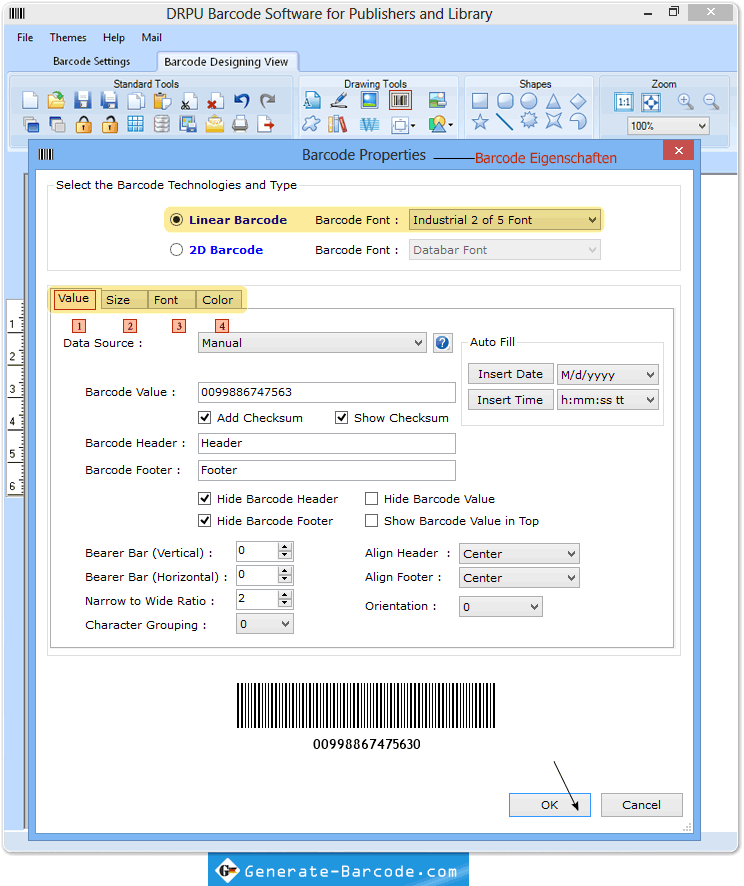744x886 pixels.
Task: Switch to the Font tab
Action: [172, 300]
